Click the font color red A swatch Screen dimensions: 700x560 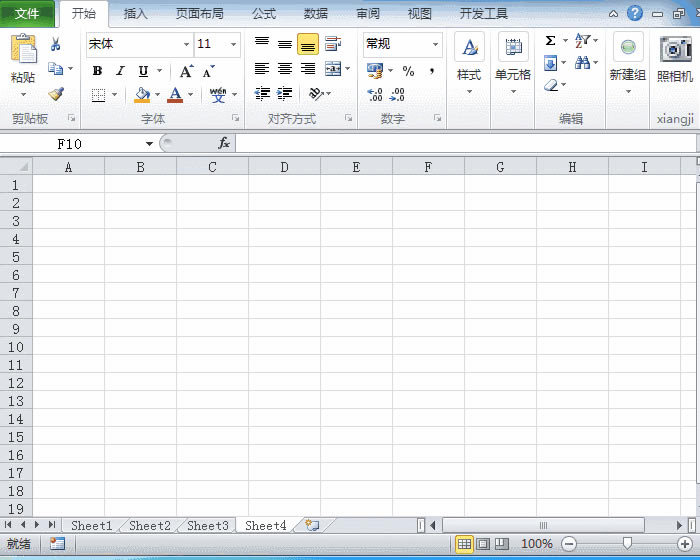pyautogui.click(x=175, y=95)
